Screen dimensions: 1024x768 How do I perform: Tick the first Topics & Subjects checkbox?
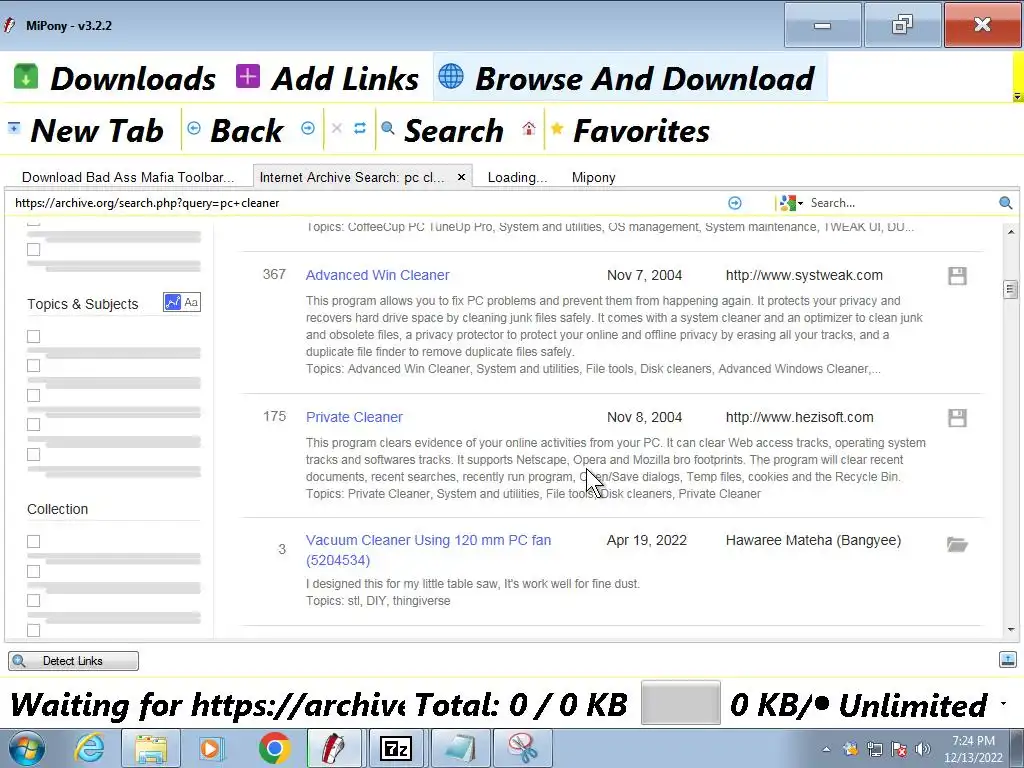33,336
